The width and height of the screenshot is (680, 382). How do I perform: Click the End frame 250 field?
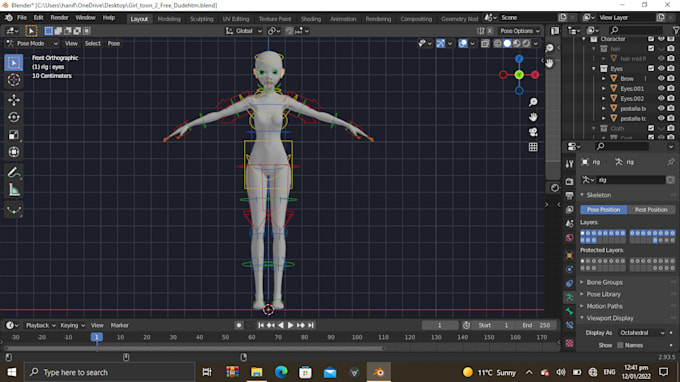tap(537, 325)
